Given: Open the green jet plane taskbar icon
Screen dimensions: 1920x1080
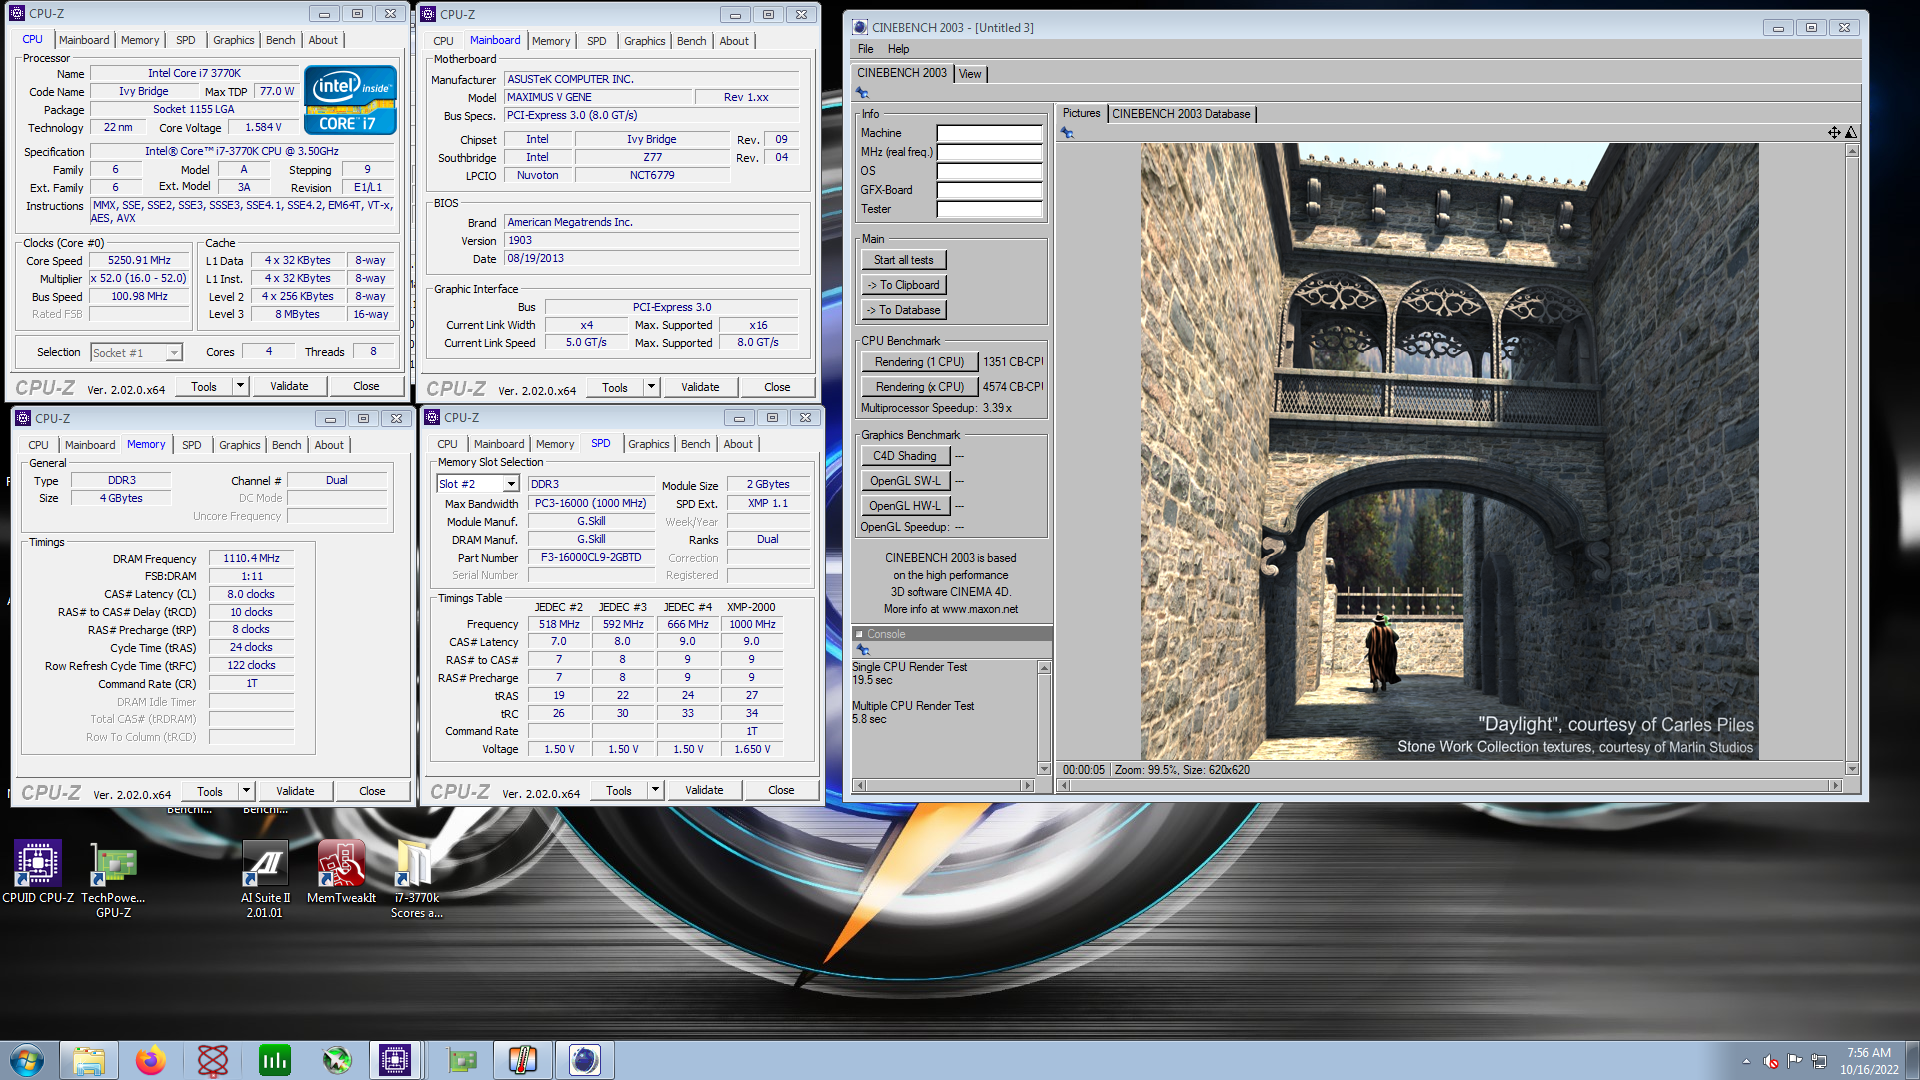Looking at the screenshot, I should (337, 1060).
